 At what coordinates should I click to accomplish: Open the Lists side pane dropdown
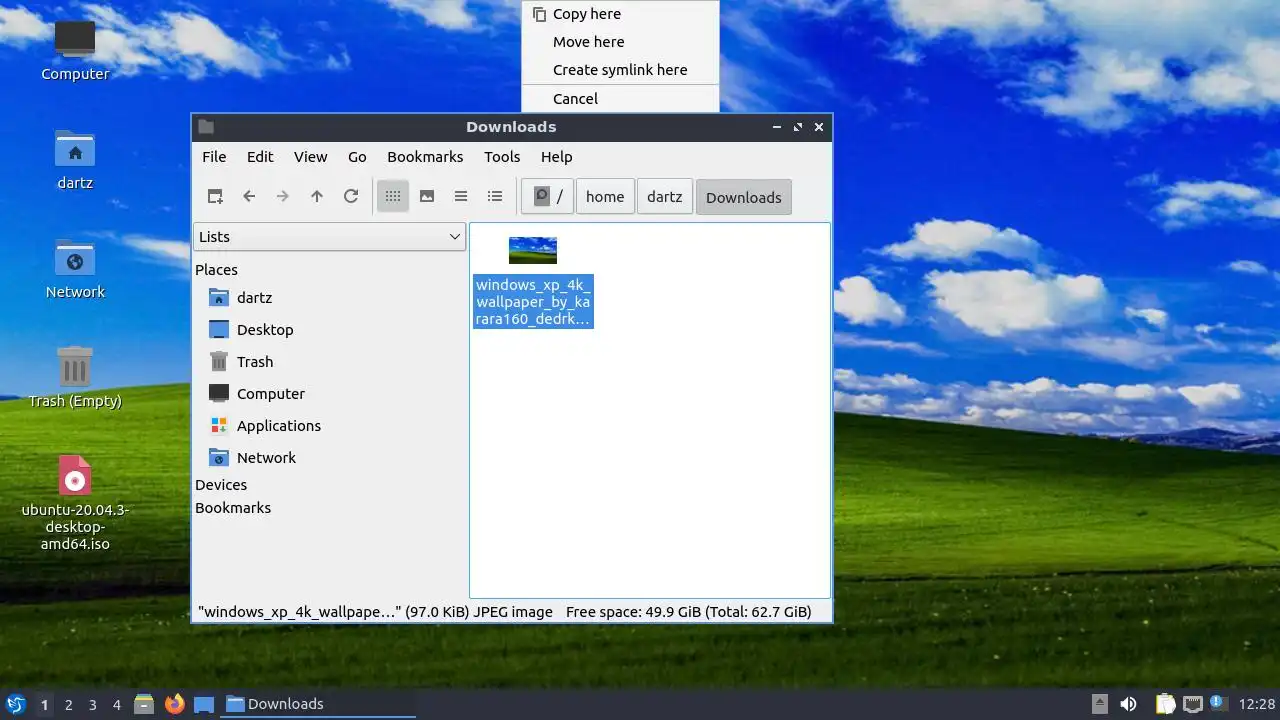click(329, 237)
